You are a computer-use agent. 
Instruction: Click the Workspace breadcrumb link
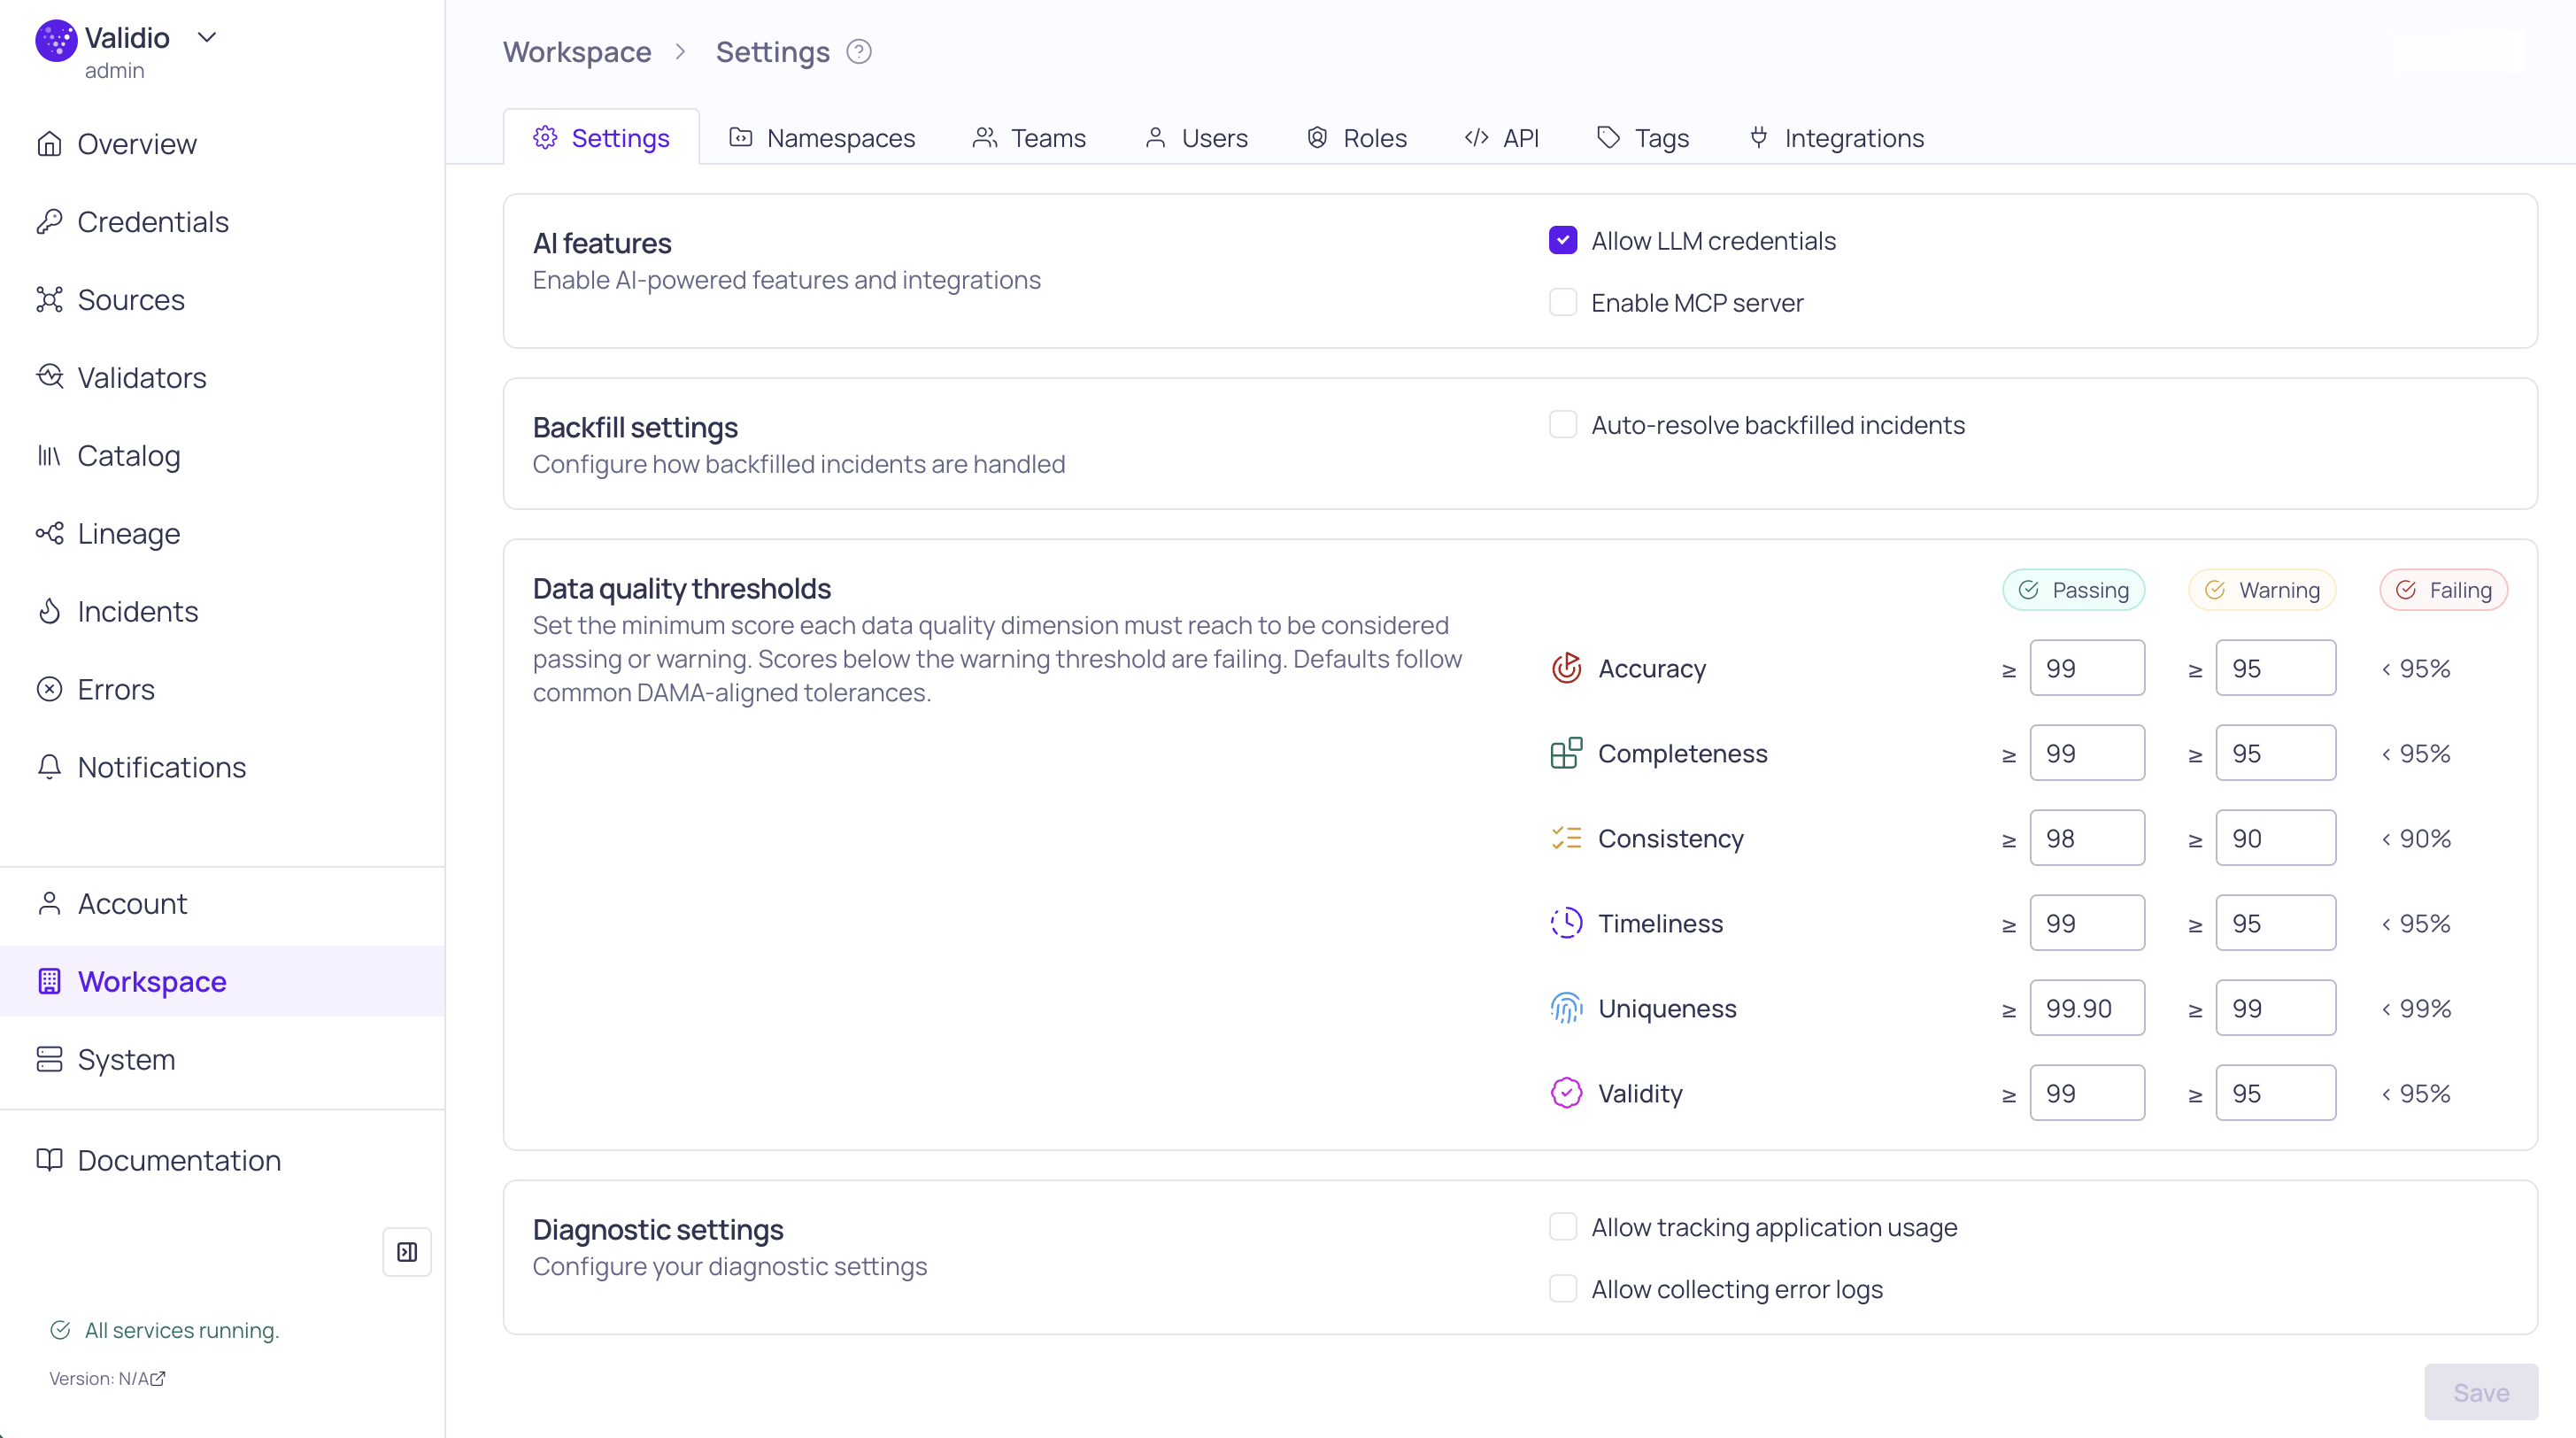[577, 52]
